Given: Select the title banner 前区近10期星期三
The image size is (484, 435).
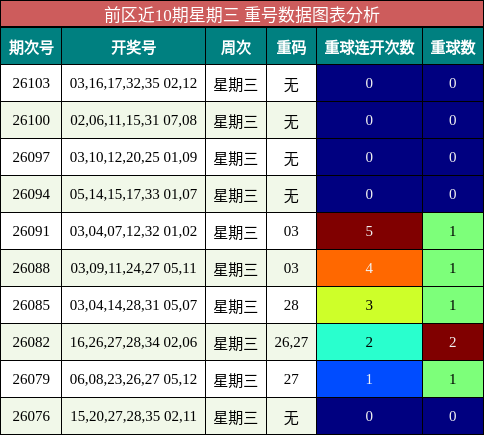Looking at the screenshot, I should pos(242,14).
